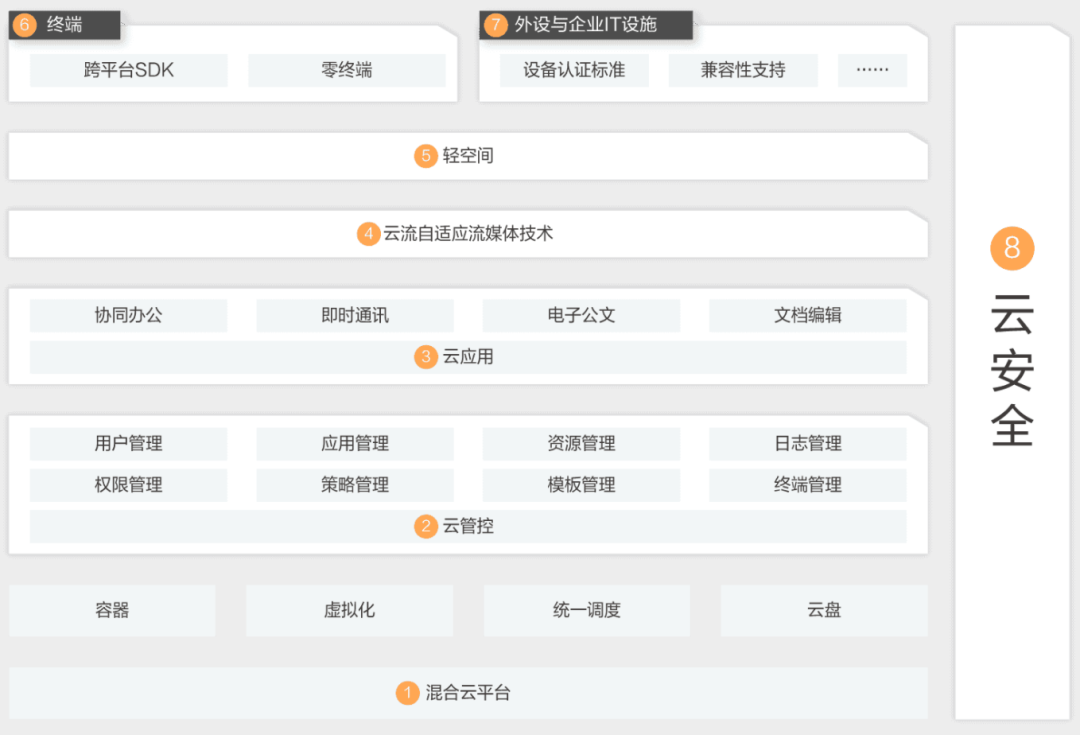Screen dimensions: 1080x735
Task: Click the 日志管理 box
Action: 807,444
